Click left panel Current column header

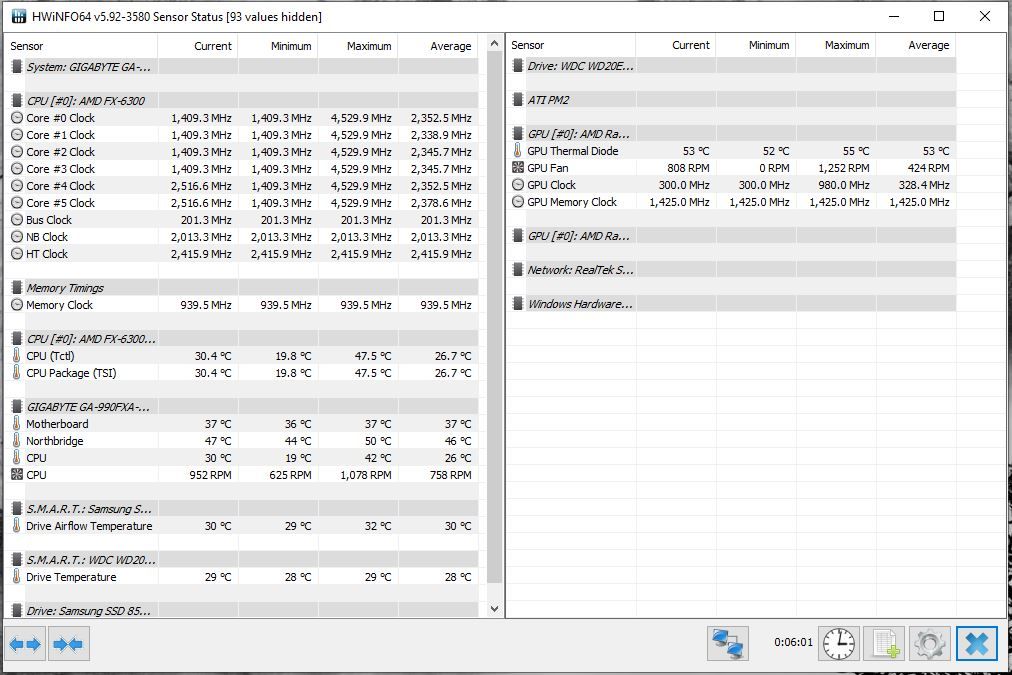point(197,46)
